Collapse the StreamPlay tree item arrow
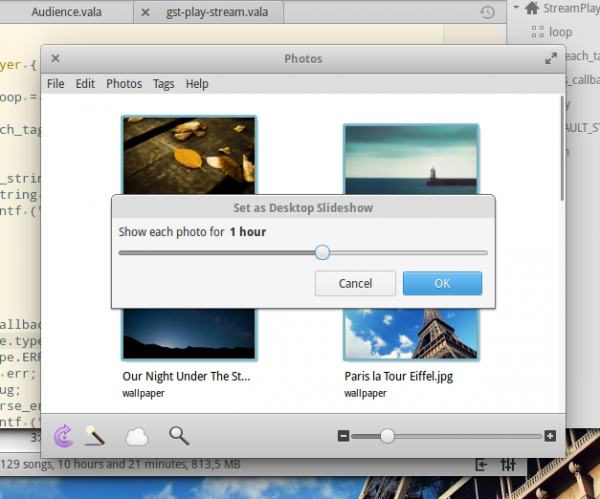The image size is (600, 499). coord(518,9)
